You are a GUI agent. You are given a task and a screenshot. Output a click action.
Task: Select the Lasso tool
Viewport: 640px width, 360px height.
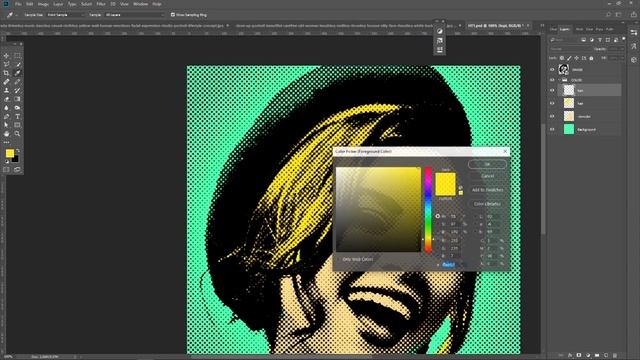(x=6, y=64)
